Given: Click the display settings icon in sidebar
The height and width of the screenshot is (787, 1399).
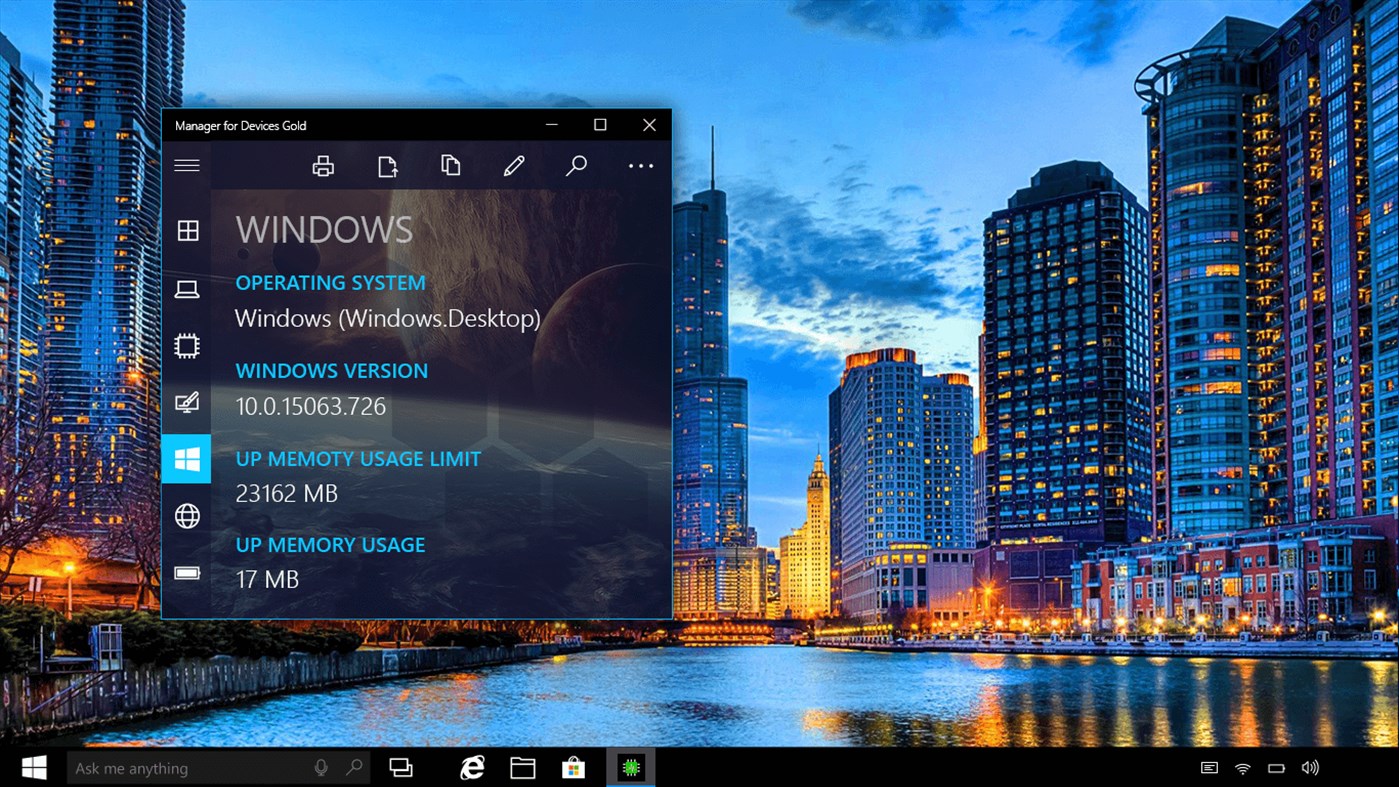Looking at the screenshot, I should pos(186,401).
